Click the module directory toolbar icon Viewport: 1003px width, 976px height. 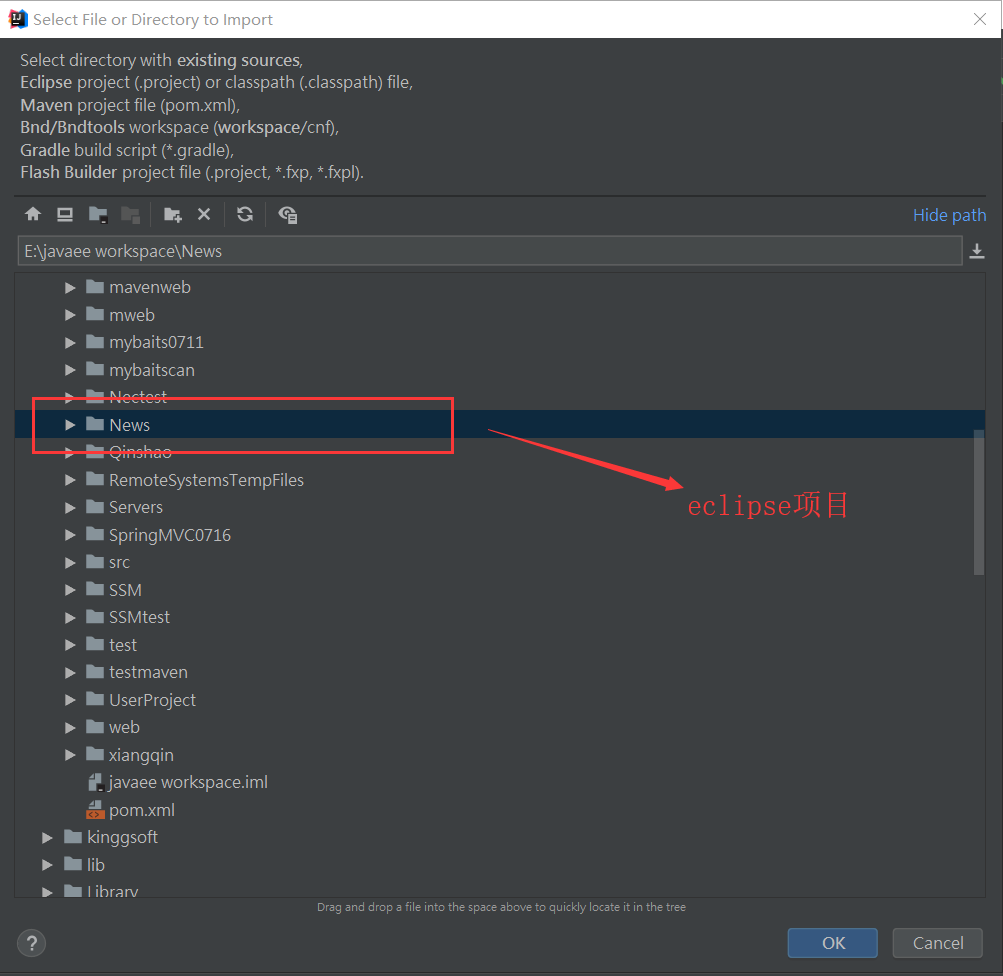(130, 215)
